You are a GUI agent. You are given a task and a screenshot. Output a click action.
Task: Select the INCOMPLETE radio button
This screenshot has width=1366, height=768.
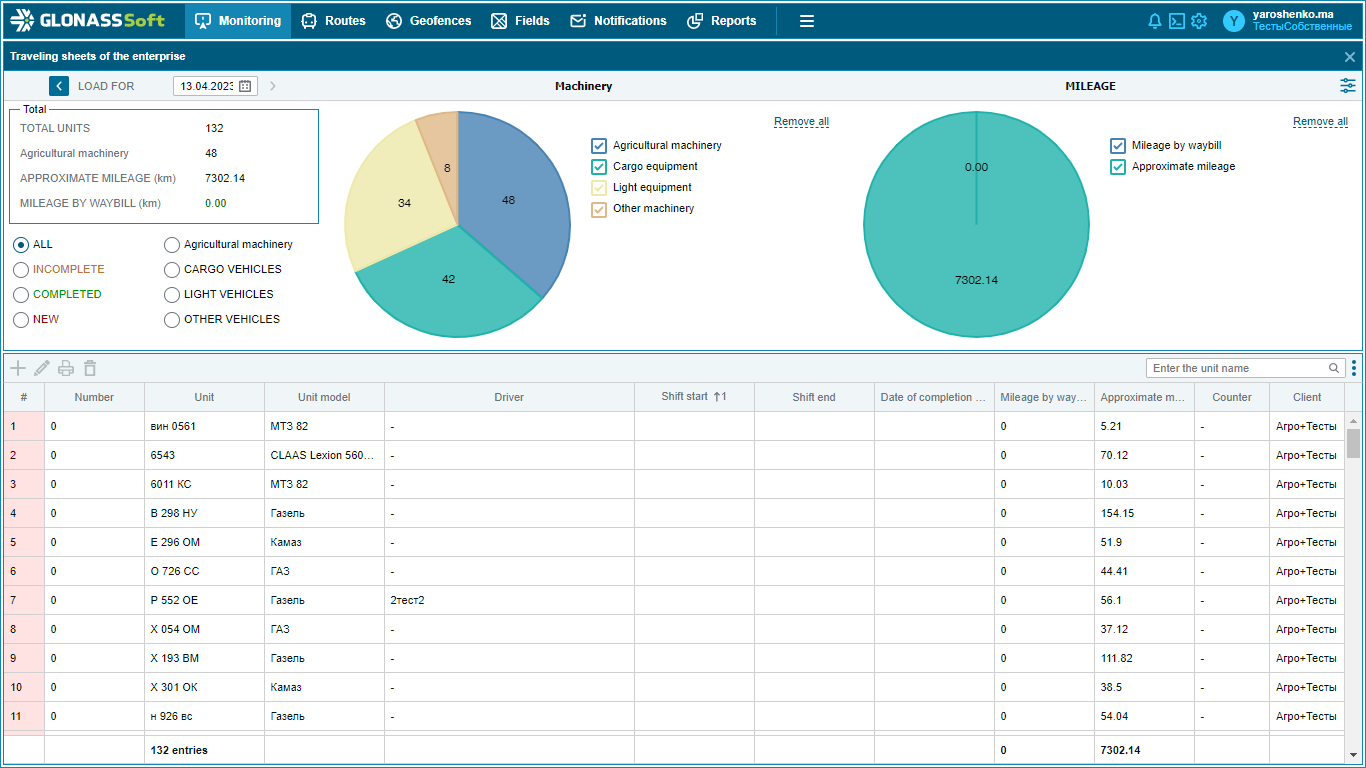pyautogui.click(x=21, y=270)
